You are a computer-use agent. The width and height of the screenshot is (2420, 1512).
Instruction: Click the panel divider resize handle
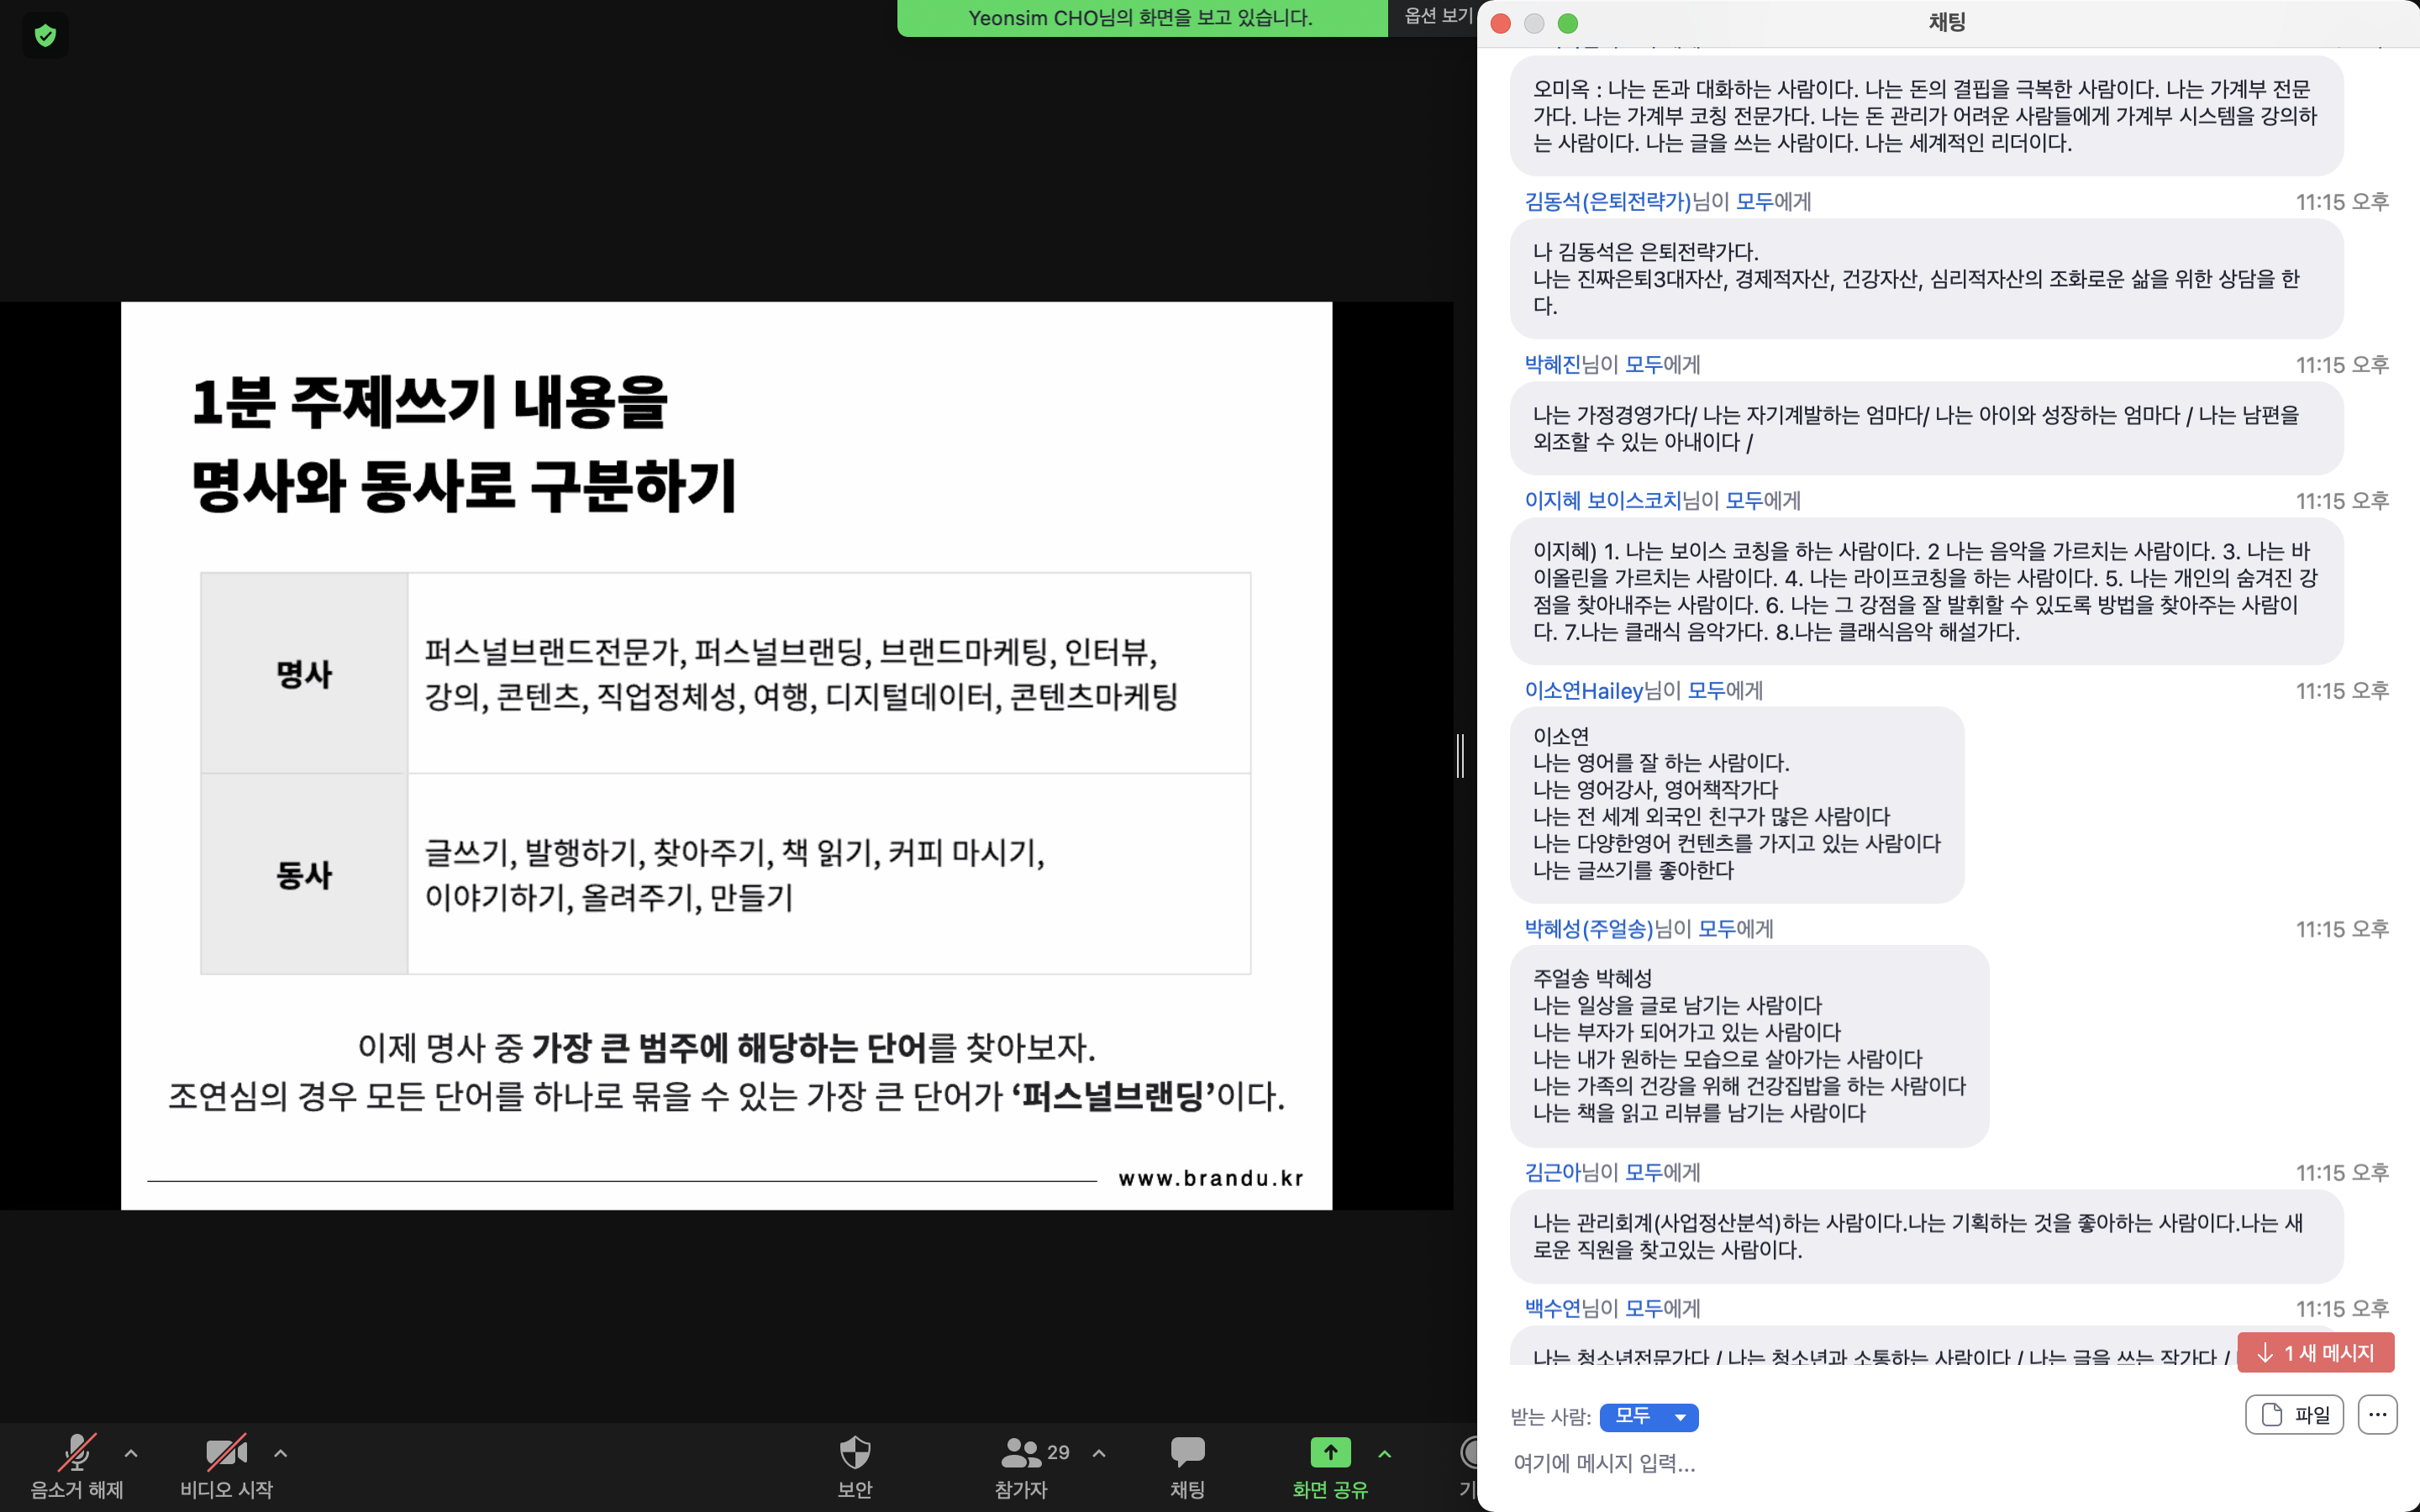pos(1461,756)
